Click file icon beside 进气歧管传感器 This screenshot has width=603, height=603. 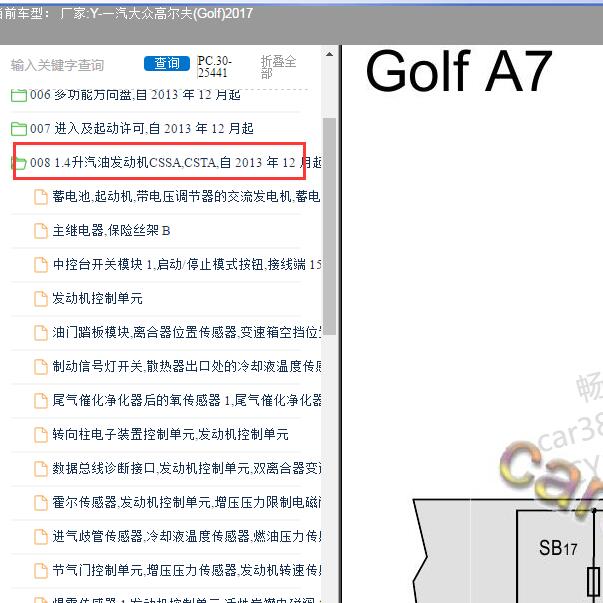point(41,536)
